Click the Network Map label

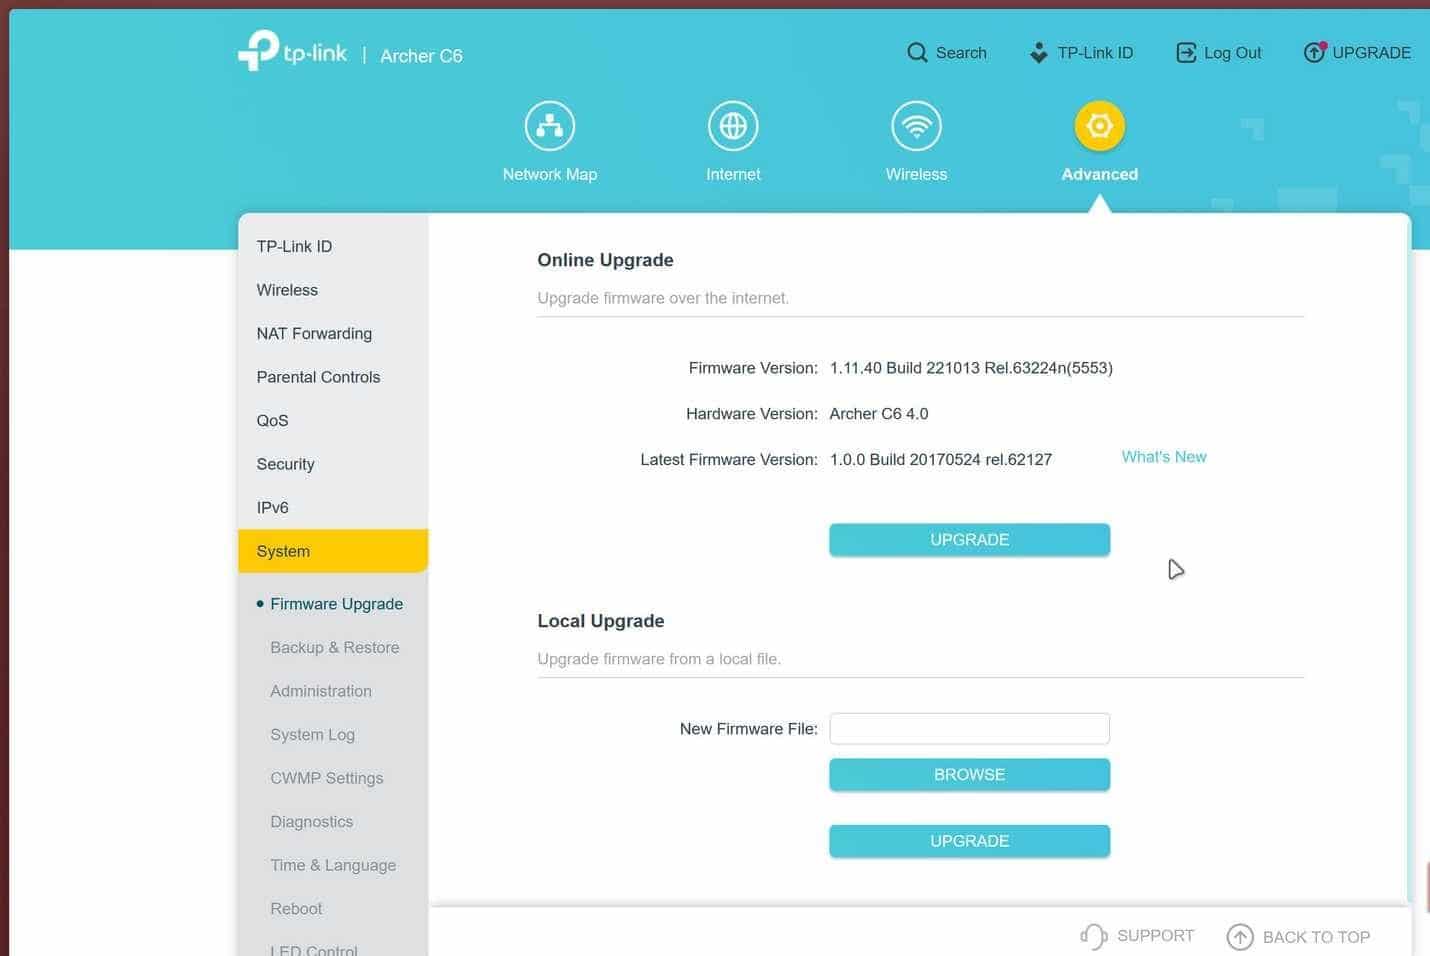pos(549,174)
